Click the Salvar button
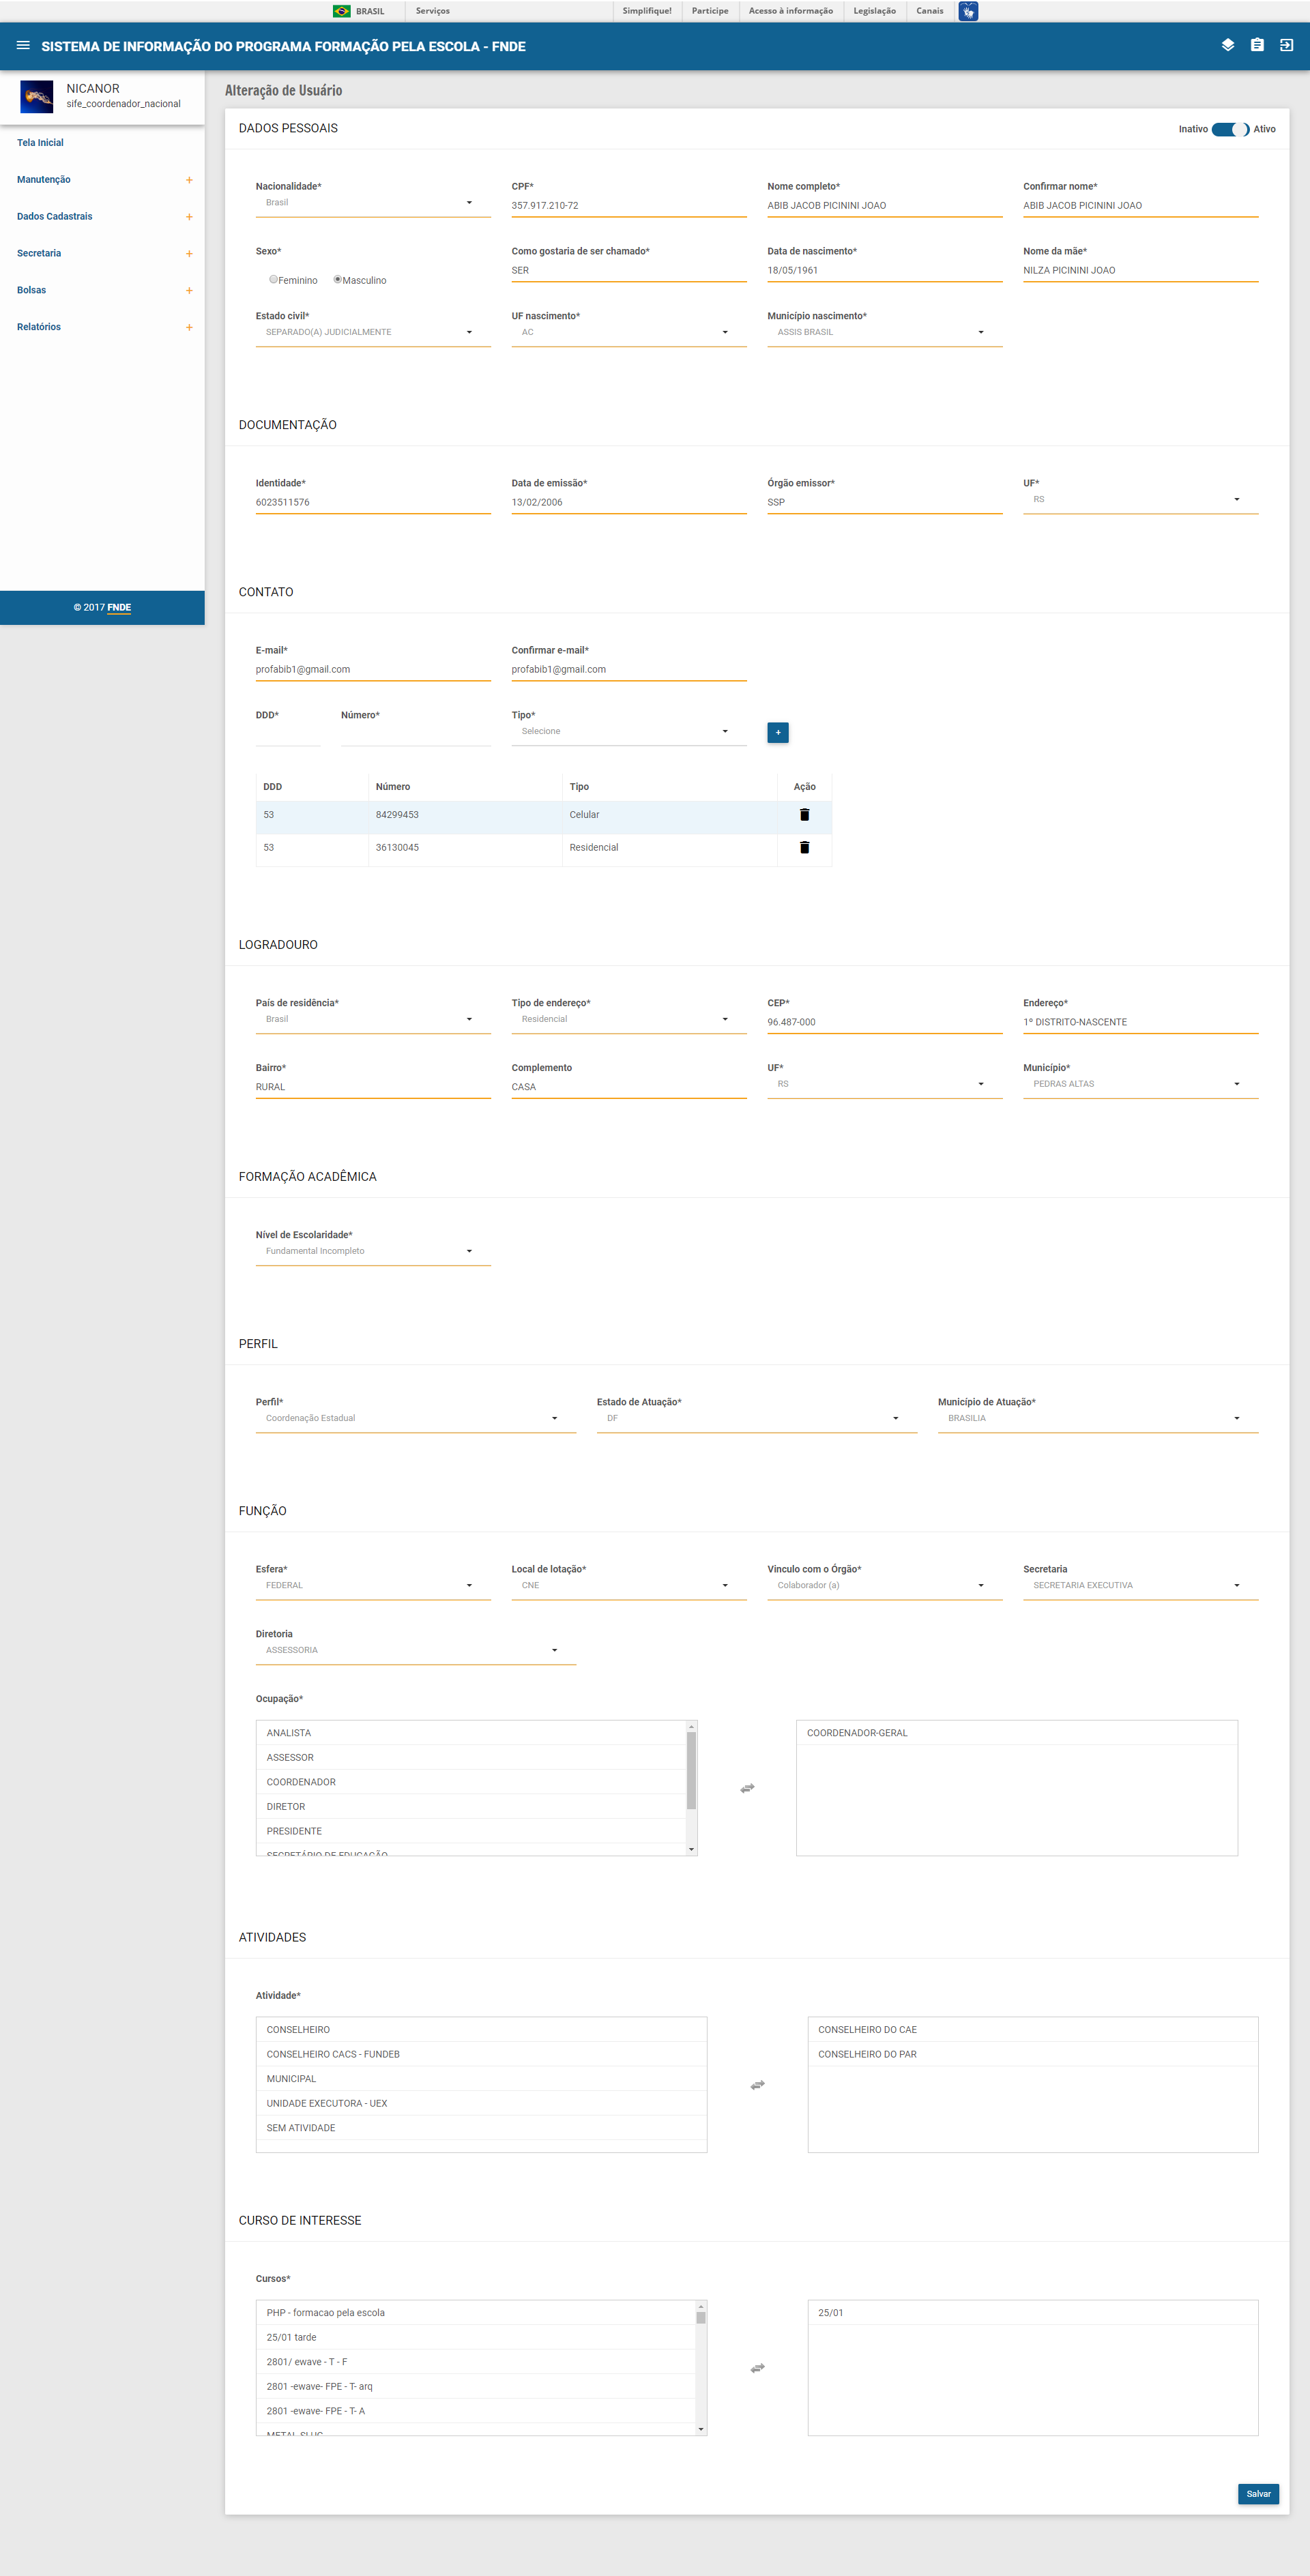1310x2576 pixels. coord(1258,2494)
